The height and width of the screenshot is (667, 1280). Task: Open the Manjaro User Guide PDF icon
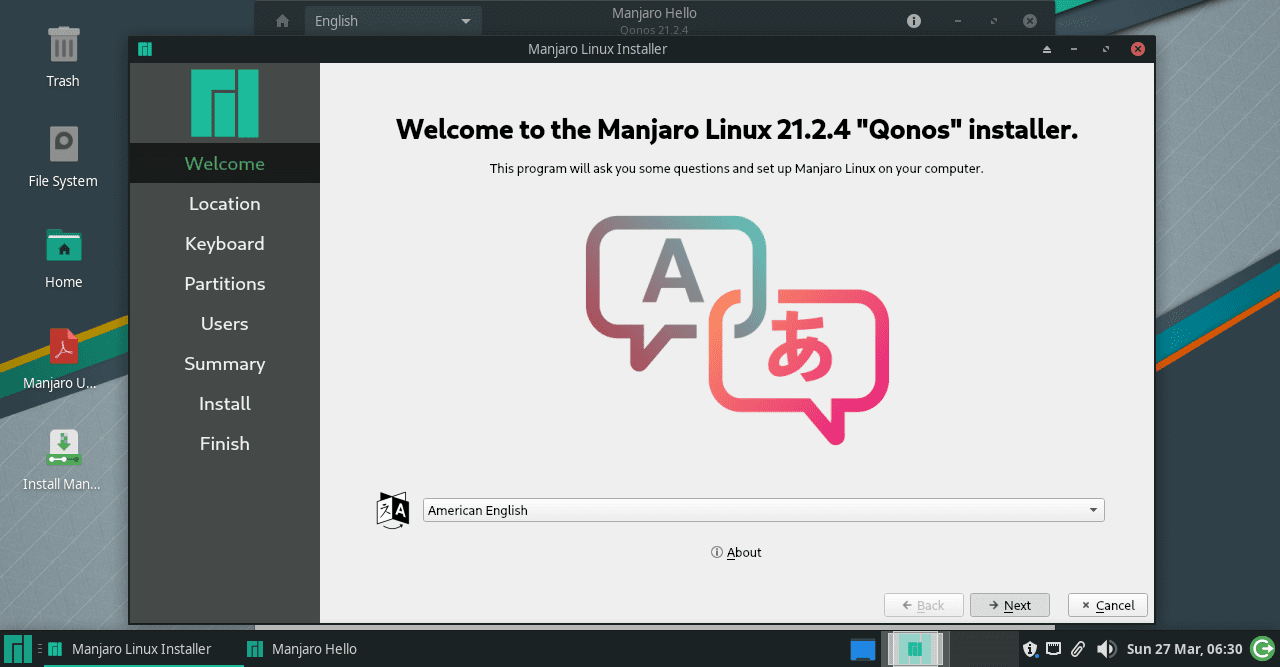63,347
